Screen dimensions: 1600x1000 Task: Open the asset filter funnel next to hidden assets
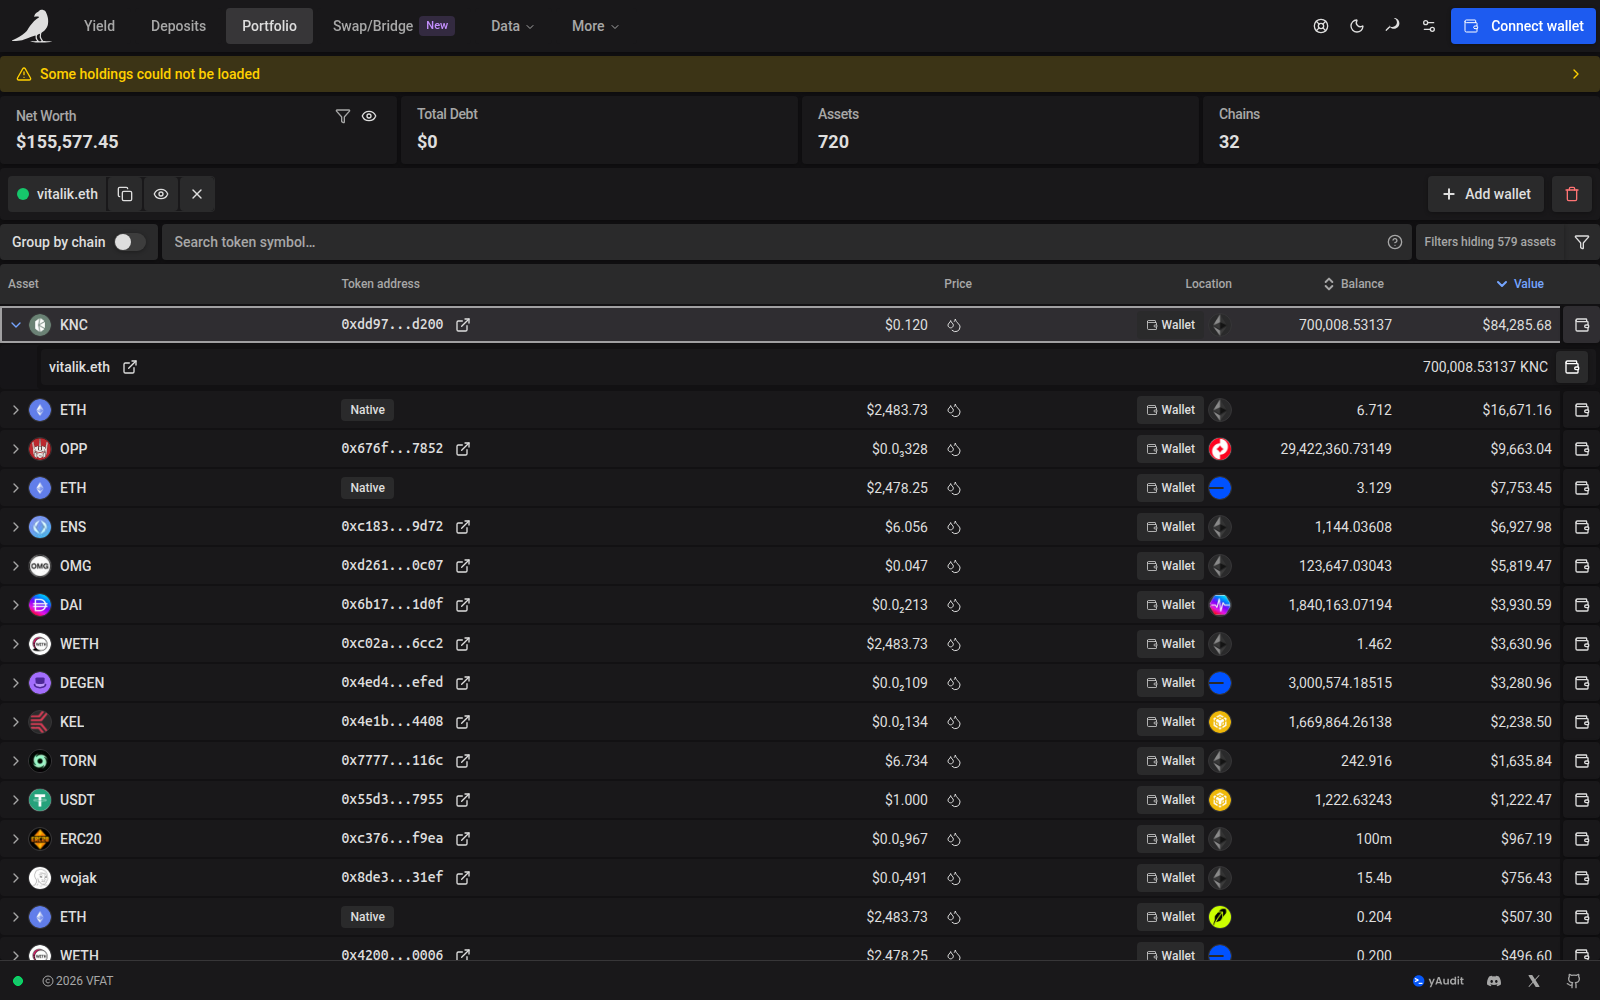(1582, 242)
